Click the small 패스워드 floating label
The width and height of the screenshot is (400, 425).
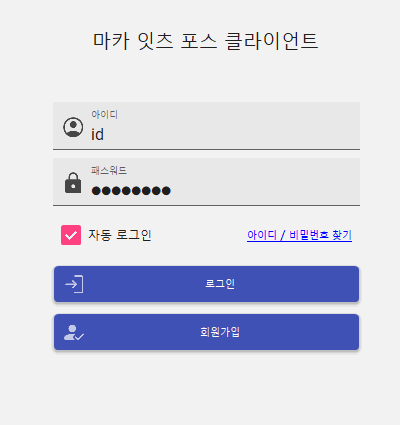pyautogui.click(x=109, y=170)
